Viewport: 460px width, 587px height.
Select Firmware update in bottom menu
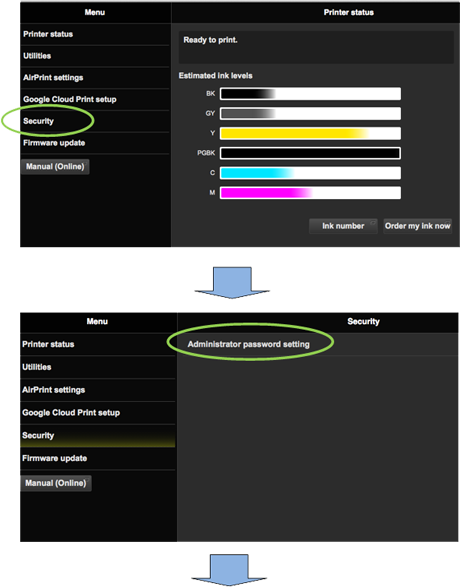[x=98, y=459]
